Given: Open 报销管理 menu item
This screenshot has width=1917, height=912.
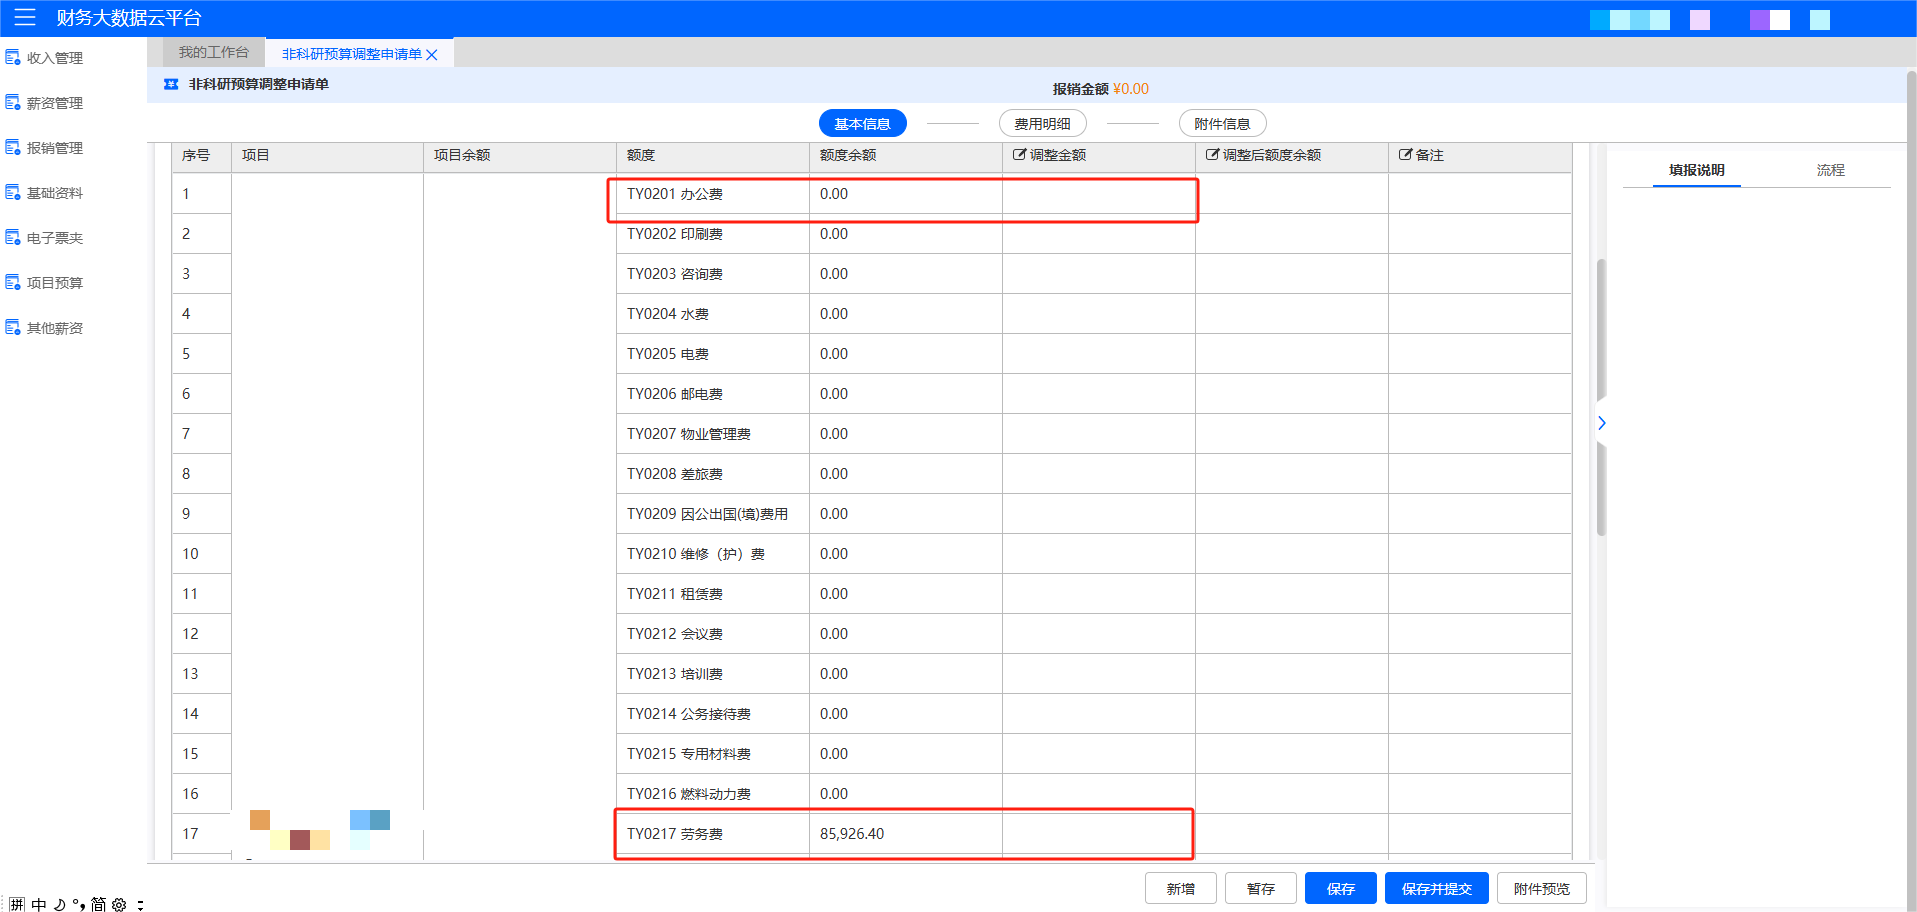Looking at the screenshot, I should point(55,148).
